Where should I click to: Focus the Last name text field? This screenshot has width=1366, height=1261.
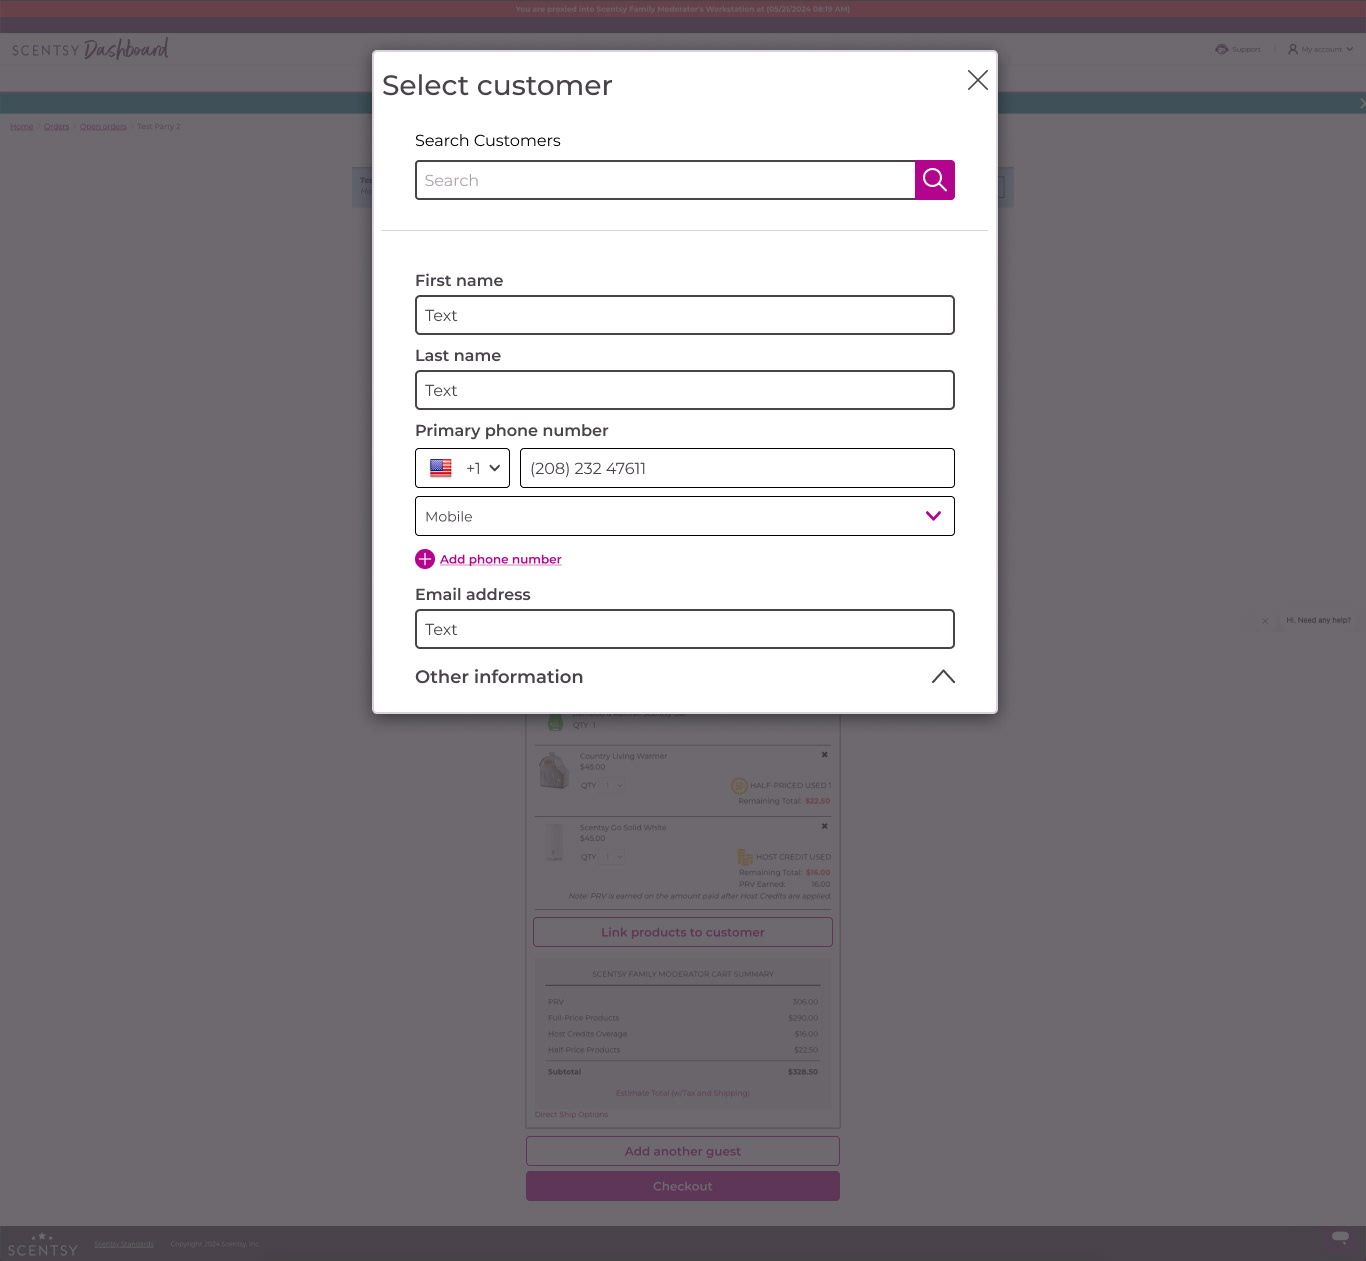click(x=685, y=390)
